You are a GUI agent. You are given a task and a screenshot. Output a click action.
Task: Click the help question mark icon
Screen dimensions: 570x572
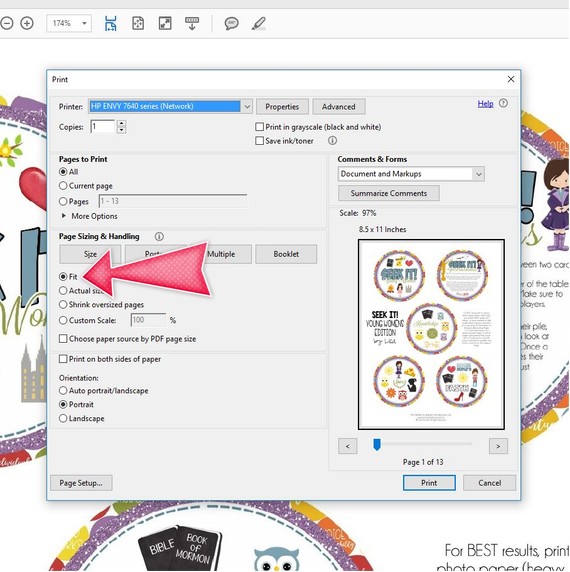pyautogui.click(x=503, y=103)
